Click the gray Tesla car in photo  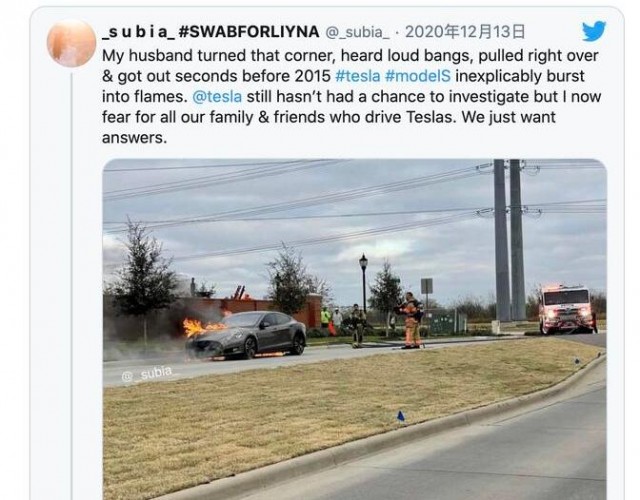[246, 335]
